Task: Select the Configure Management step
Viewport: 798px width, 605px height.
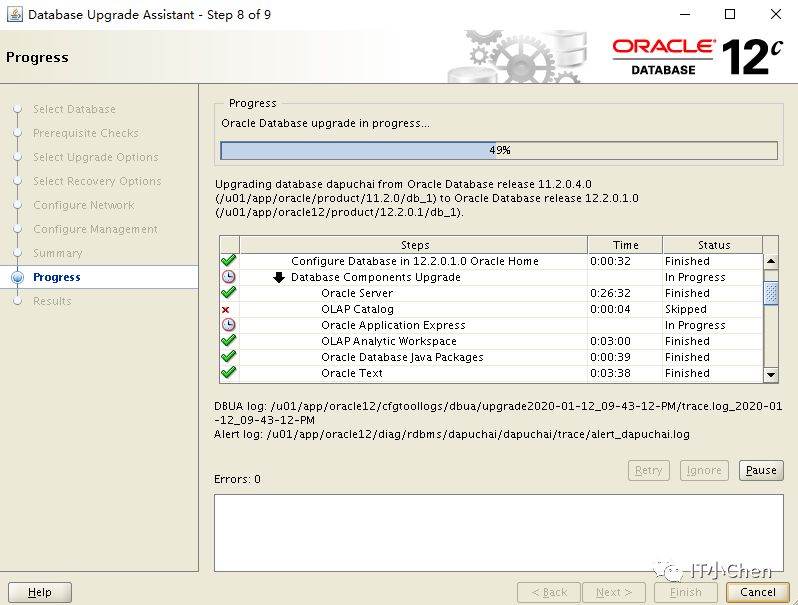Action: pyautogui.click(x=95, y=229)
